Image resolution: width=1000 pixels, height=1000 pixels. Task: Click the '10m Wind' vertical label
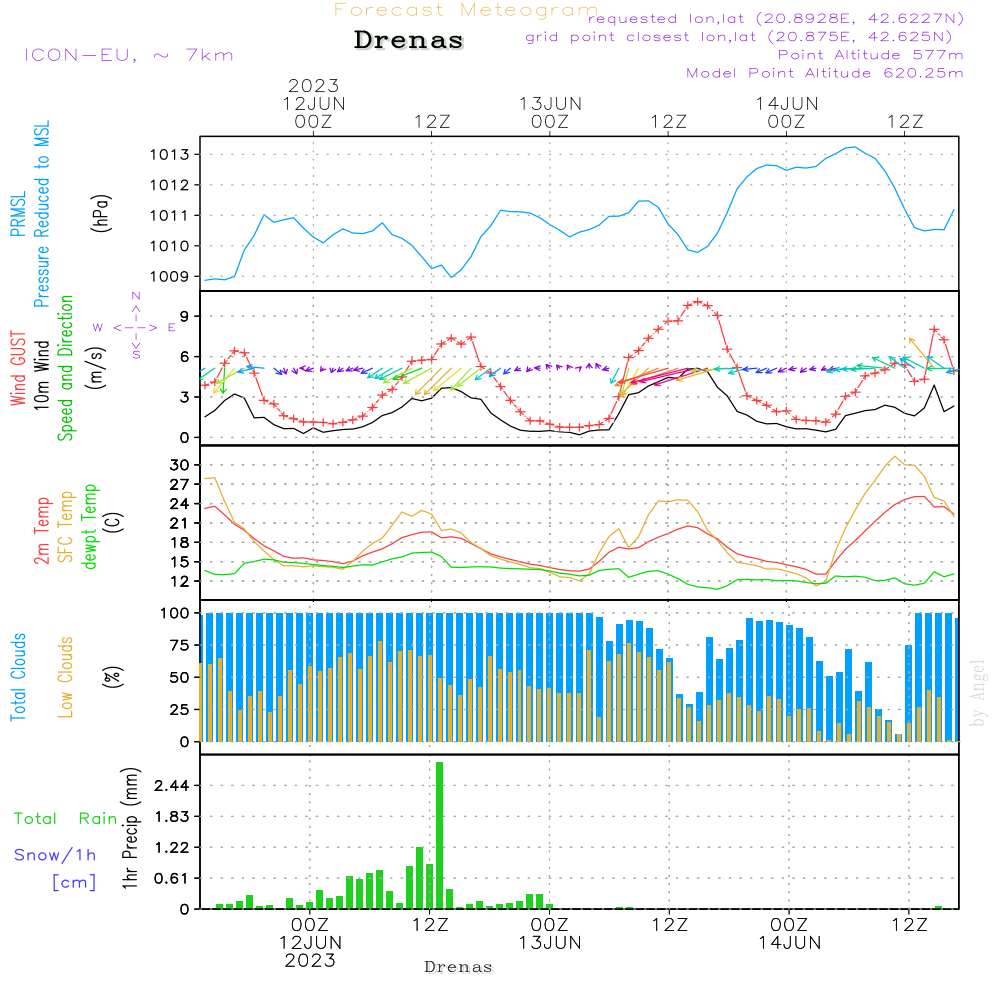click(x=41, y=375)
